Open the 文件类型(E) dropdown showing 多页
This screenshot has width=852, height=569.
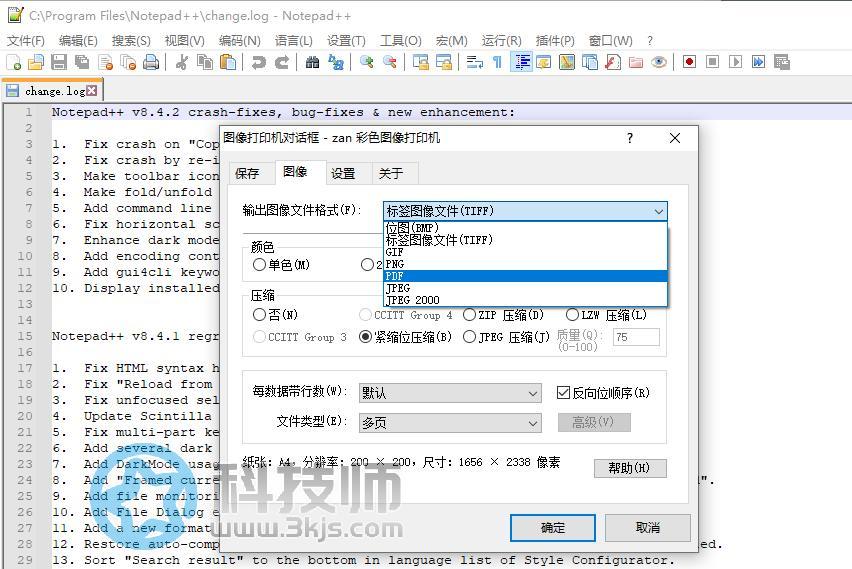tap(450, 422)
